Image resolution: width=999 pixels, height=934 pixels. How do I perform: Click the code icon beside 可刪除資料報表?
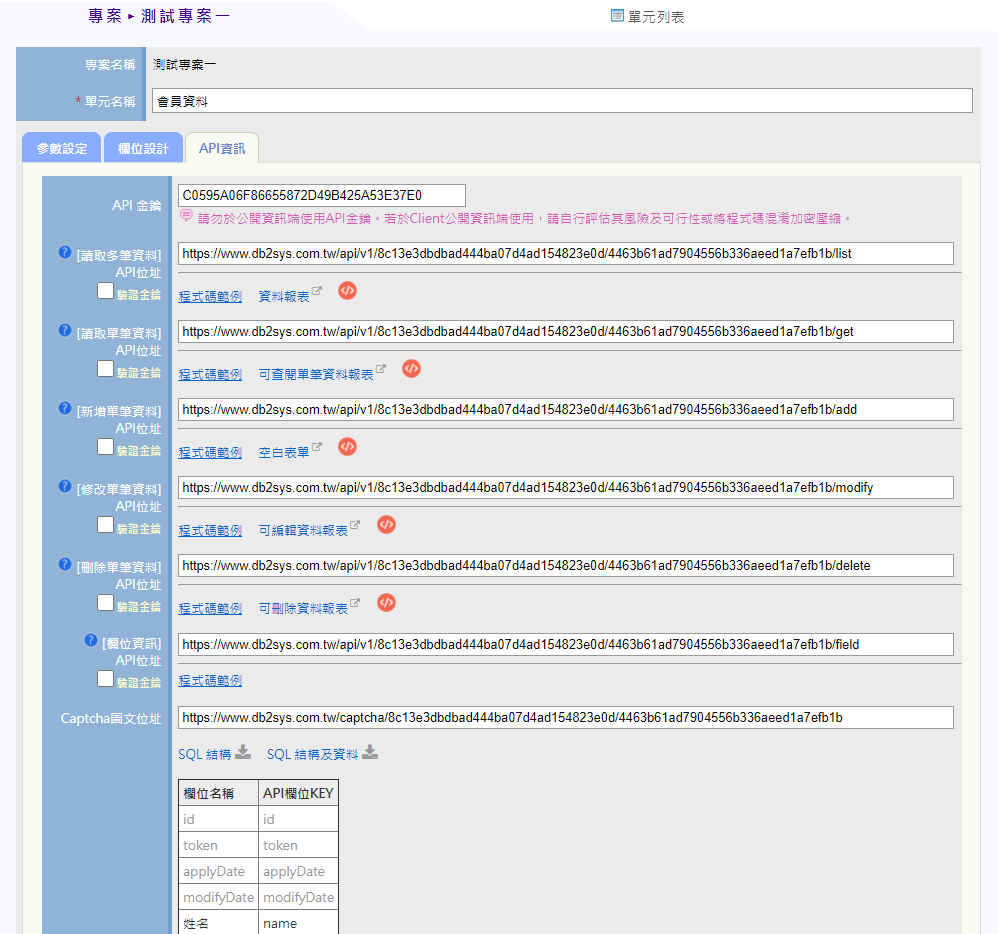pyautogui.click(x=386, y=603)
